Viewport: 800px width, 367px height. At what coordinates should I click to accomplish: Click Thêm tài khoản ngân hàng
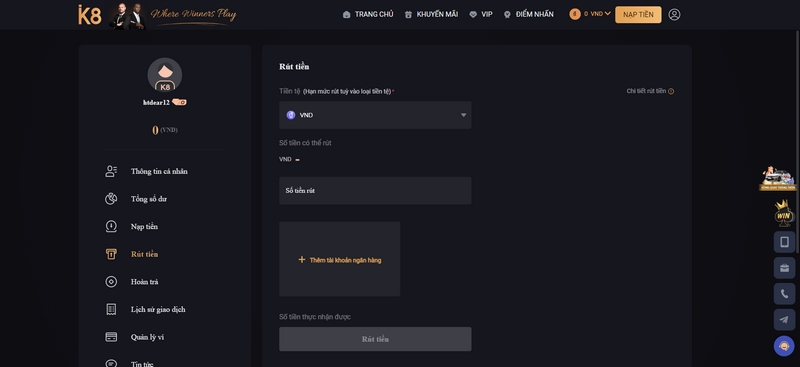coord(340,260)
